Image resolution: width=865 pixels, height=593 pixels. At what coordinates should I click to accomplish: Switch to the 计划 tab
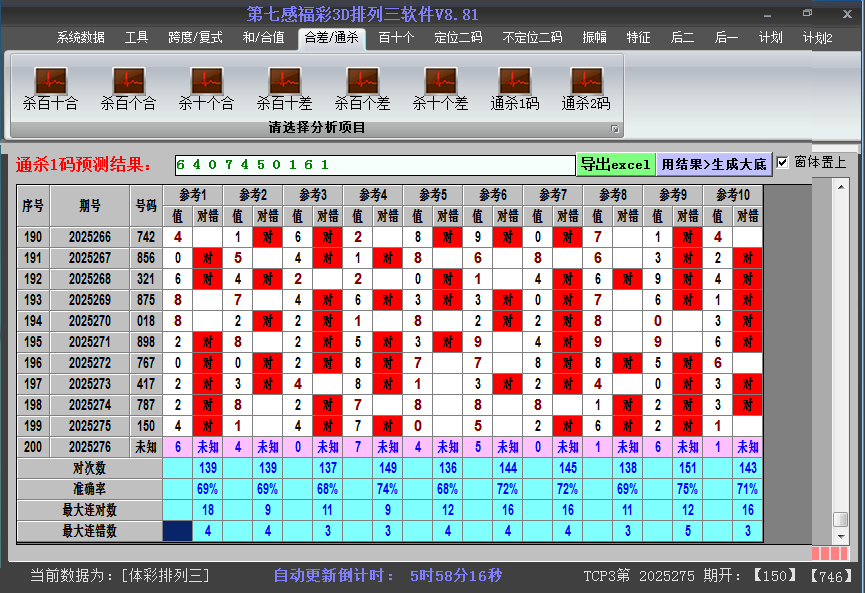pos(770,38)
